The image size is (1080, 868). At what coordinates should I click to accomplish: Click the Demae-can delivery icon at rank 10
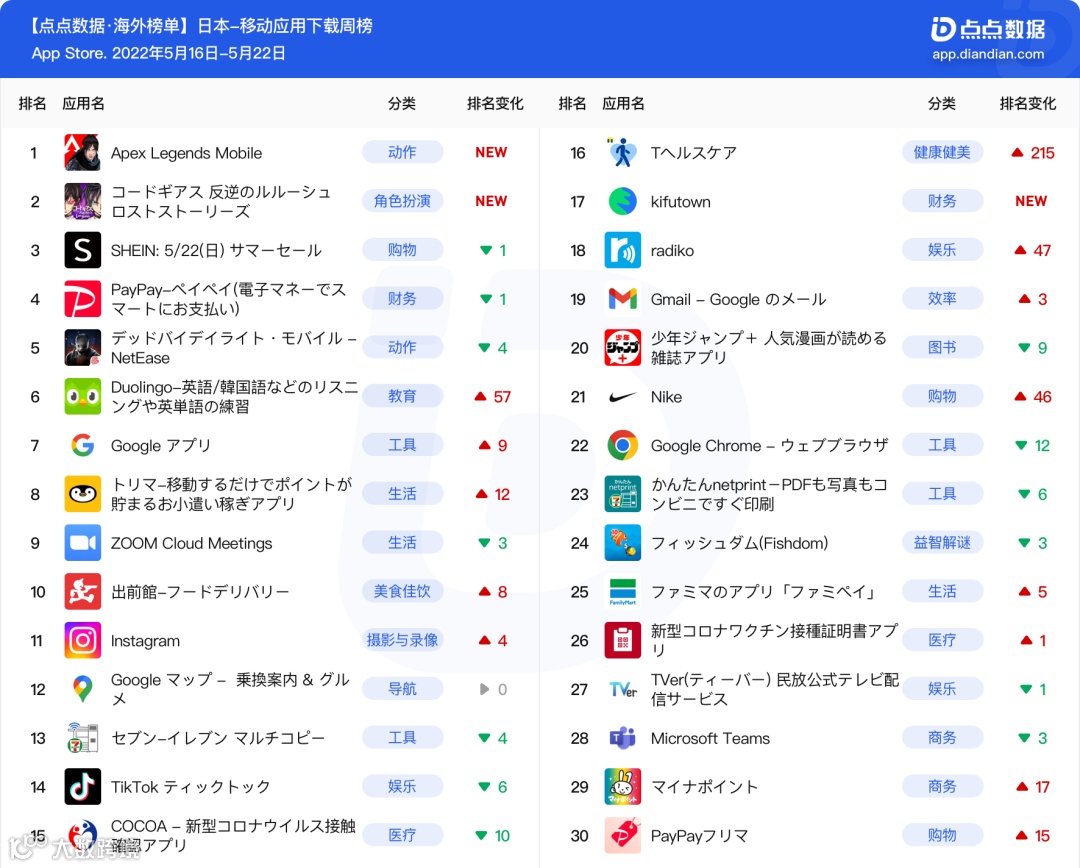pyautogui.click(x=82, y=592)
